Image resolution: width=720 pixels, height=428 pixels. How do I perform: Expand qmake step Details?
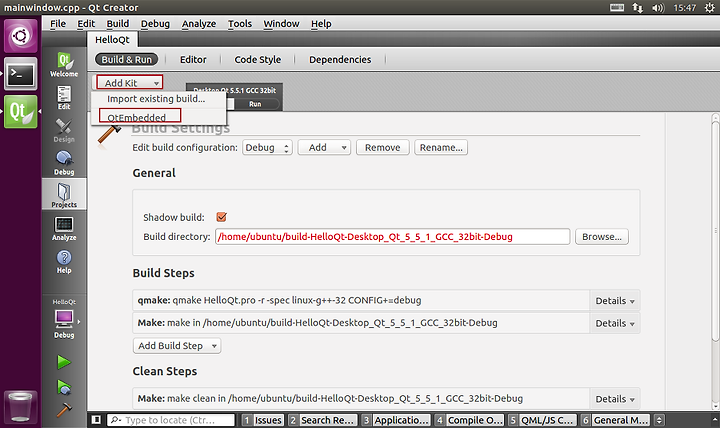(x=615, y=301)
